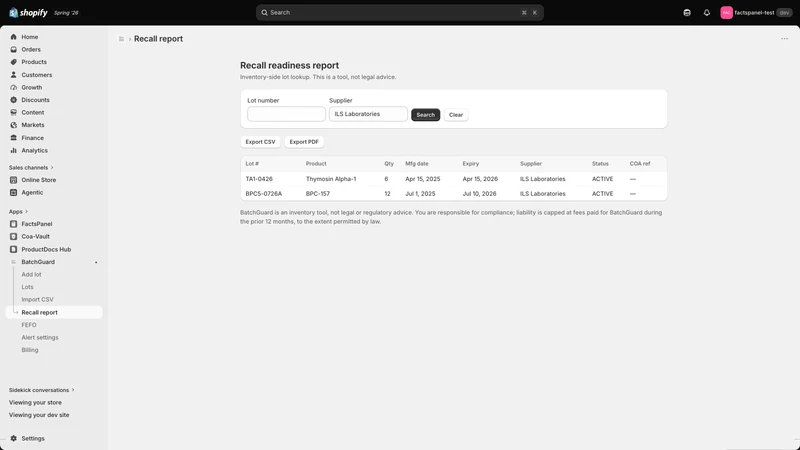
Task: Click the Spring '26 edition label
Action: click(x=66, y=13)
